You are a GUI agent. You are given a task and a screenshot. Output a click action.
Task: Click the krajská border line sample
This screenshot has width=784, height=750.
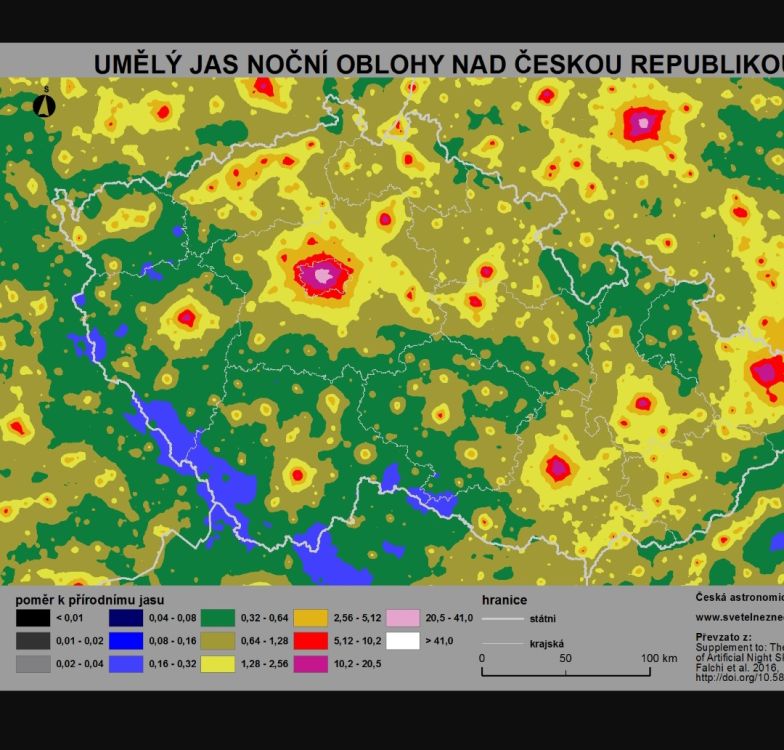click(x=502, y=644)
